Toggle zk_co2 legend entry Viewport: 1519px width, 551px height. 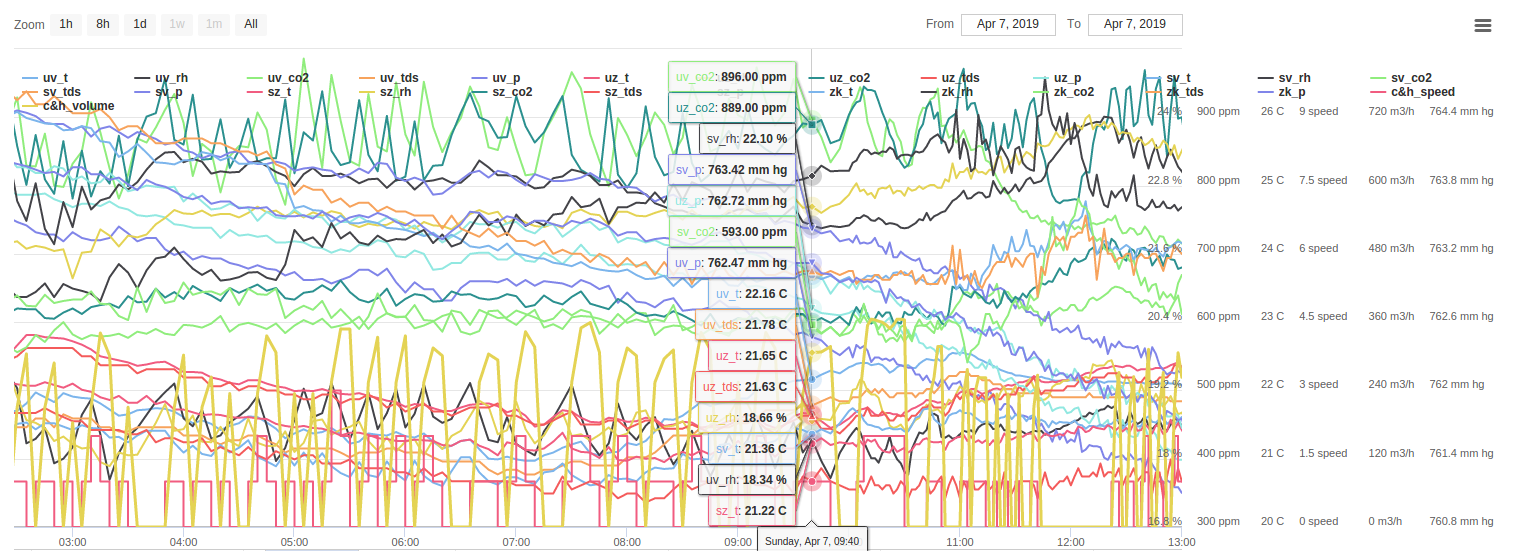tap(1063, 91)
